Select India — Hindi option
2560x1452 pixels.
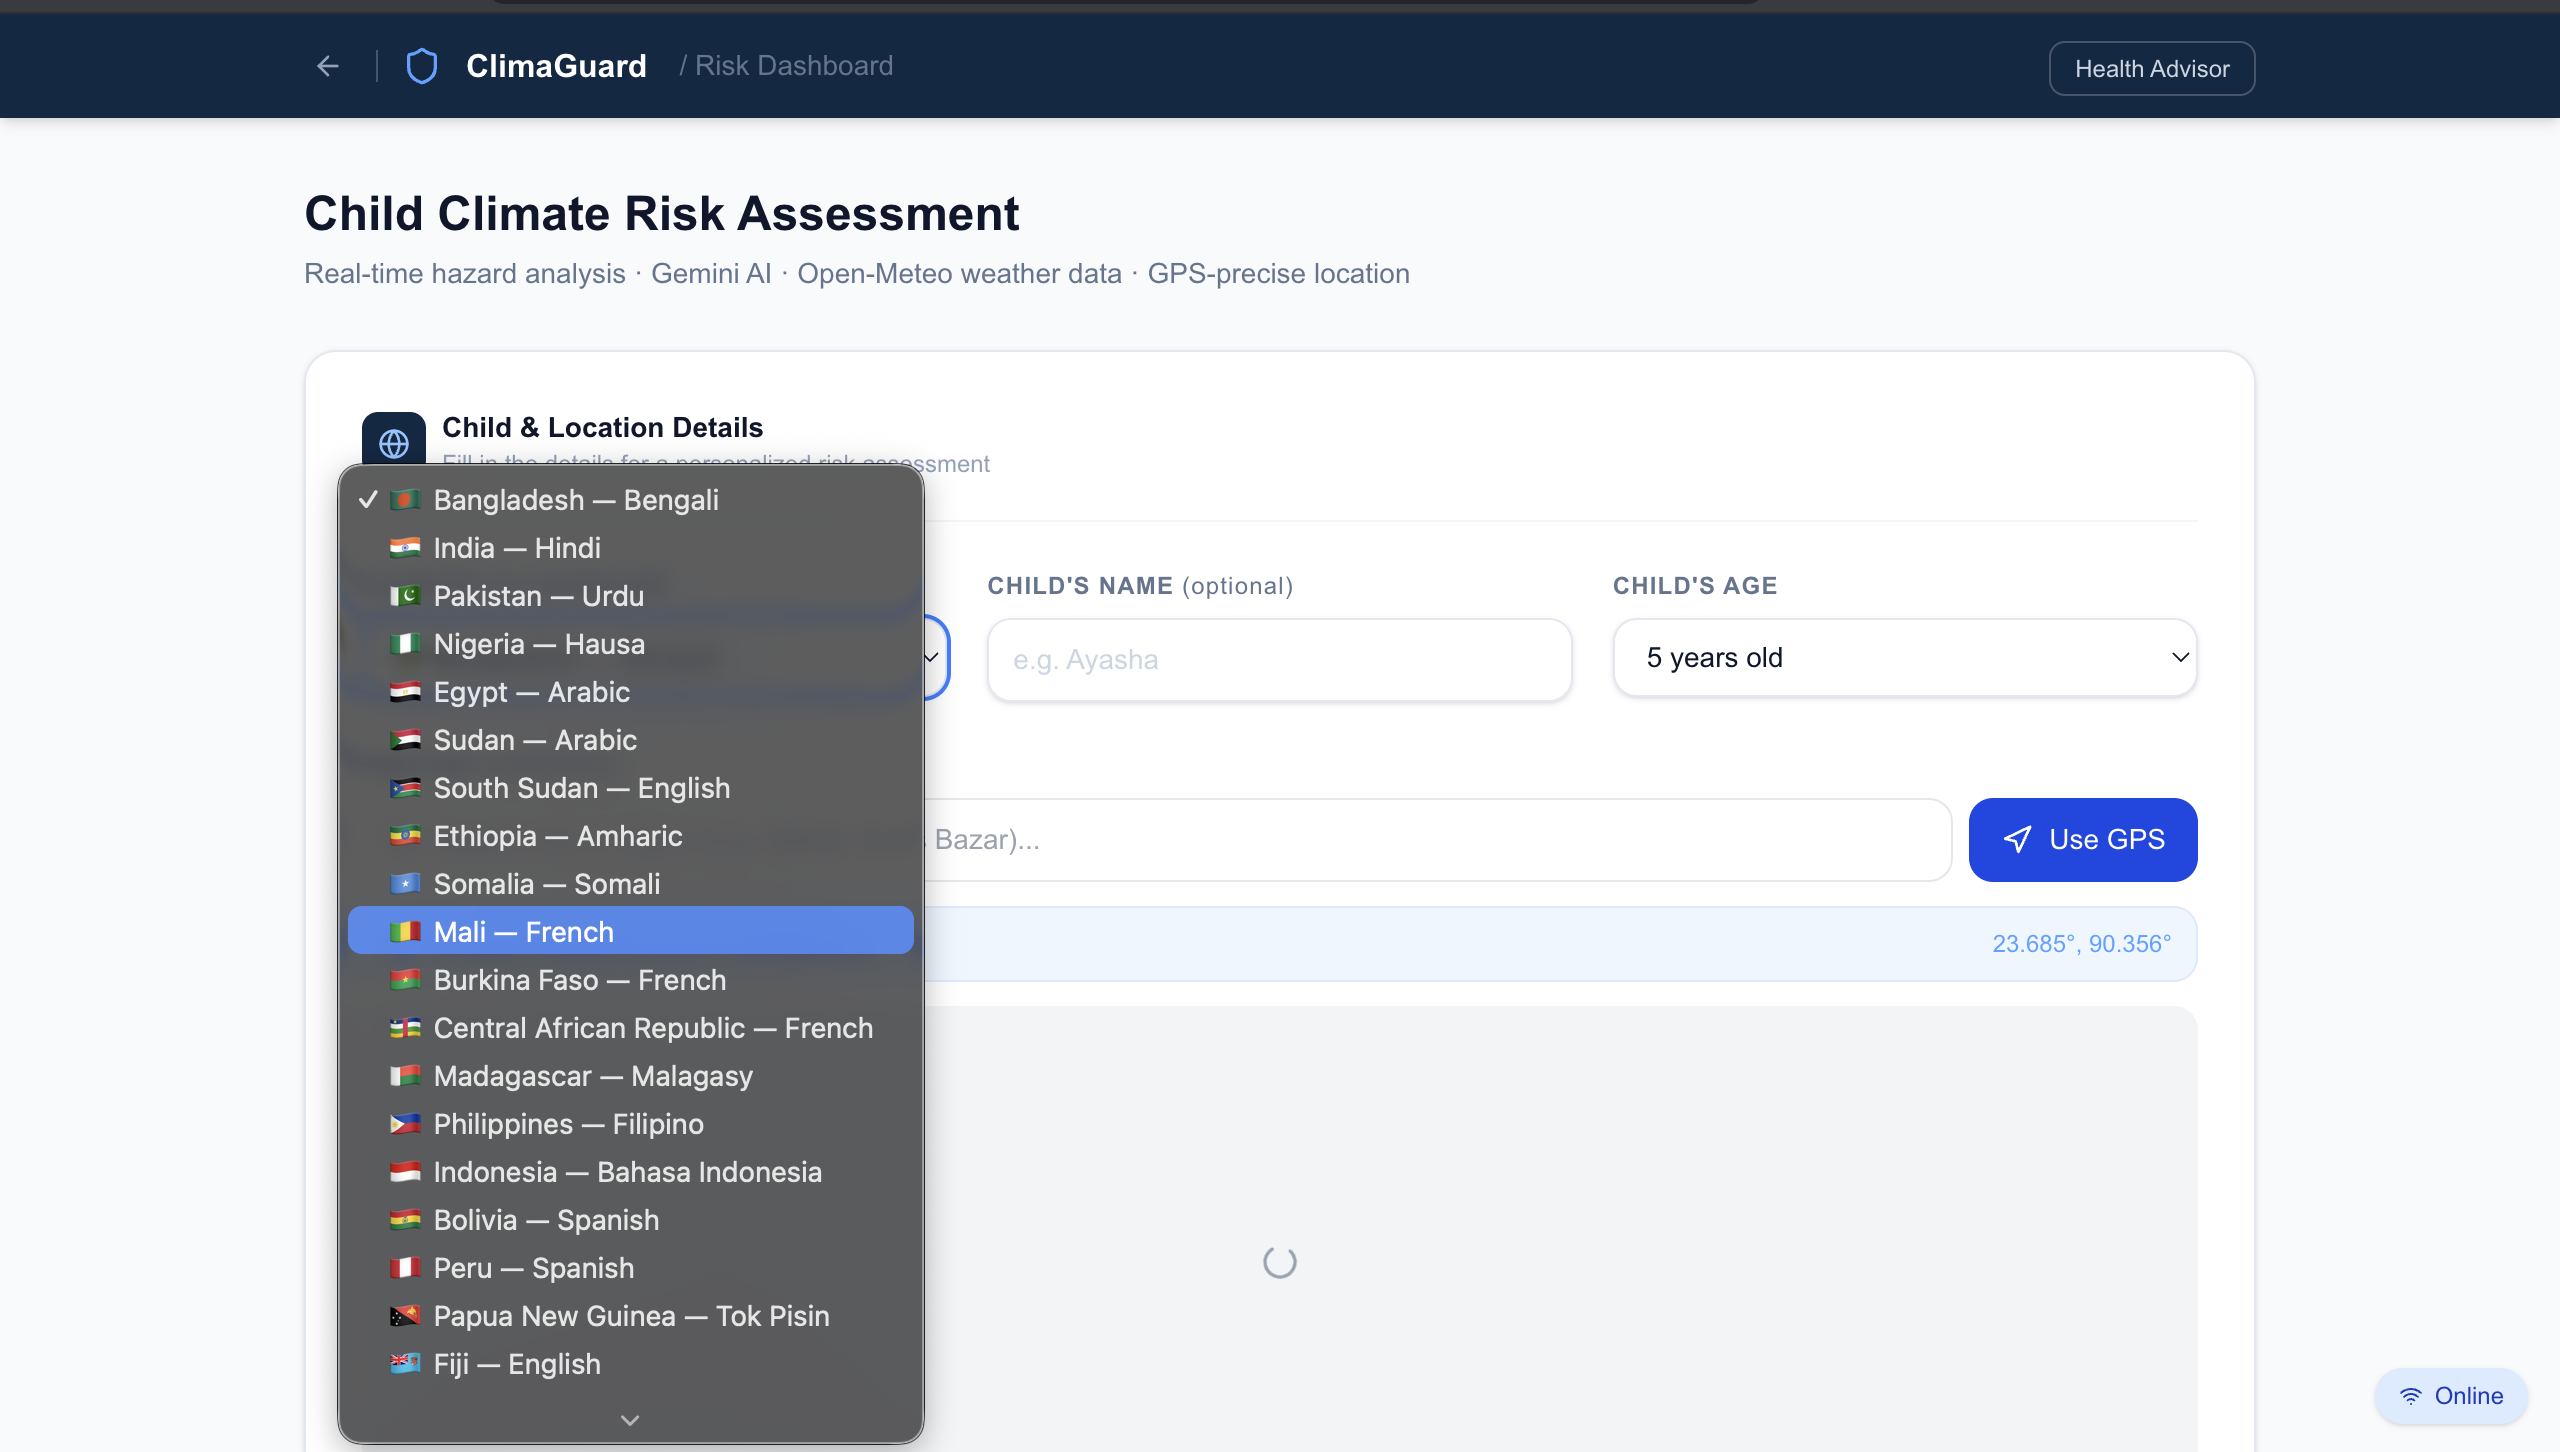click(630, 548)
